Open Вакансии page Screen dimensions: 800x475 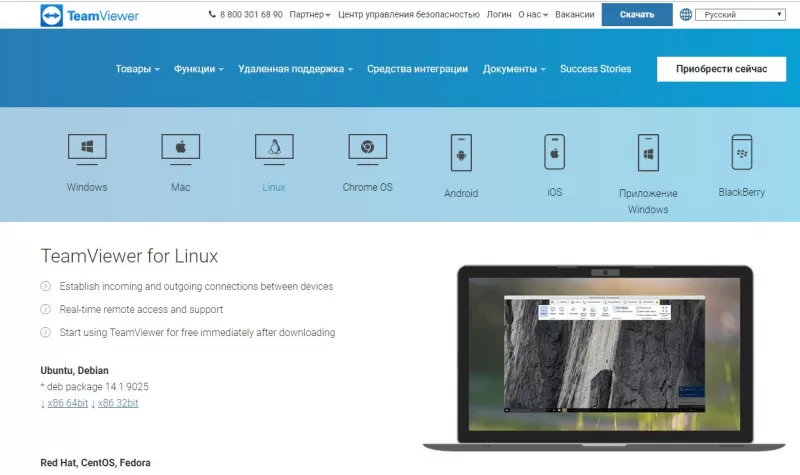pyautogui.click(x=574, y=14)
